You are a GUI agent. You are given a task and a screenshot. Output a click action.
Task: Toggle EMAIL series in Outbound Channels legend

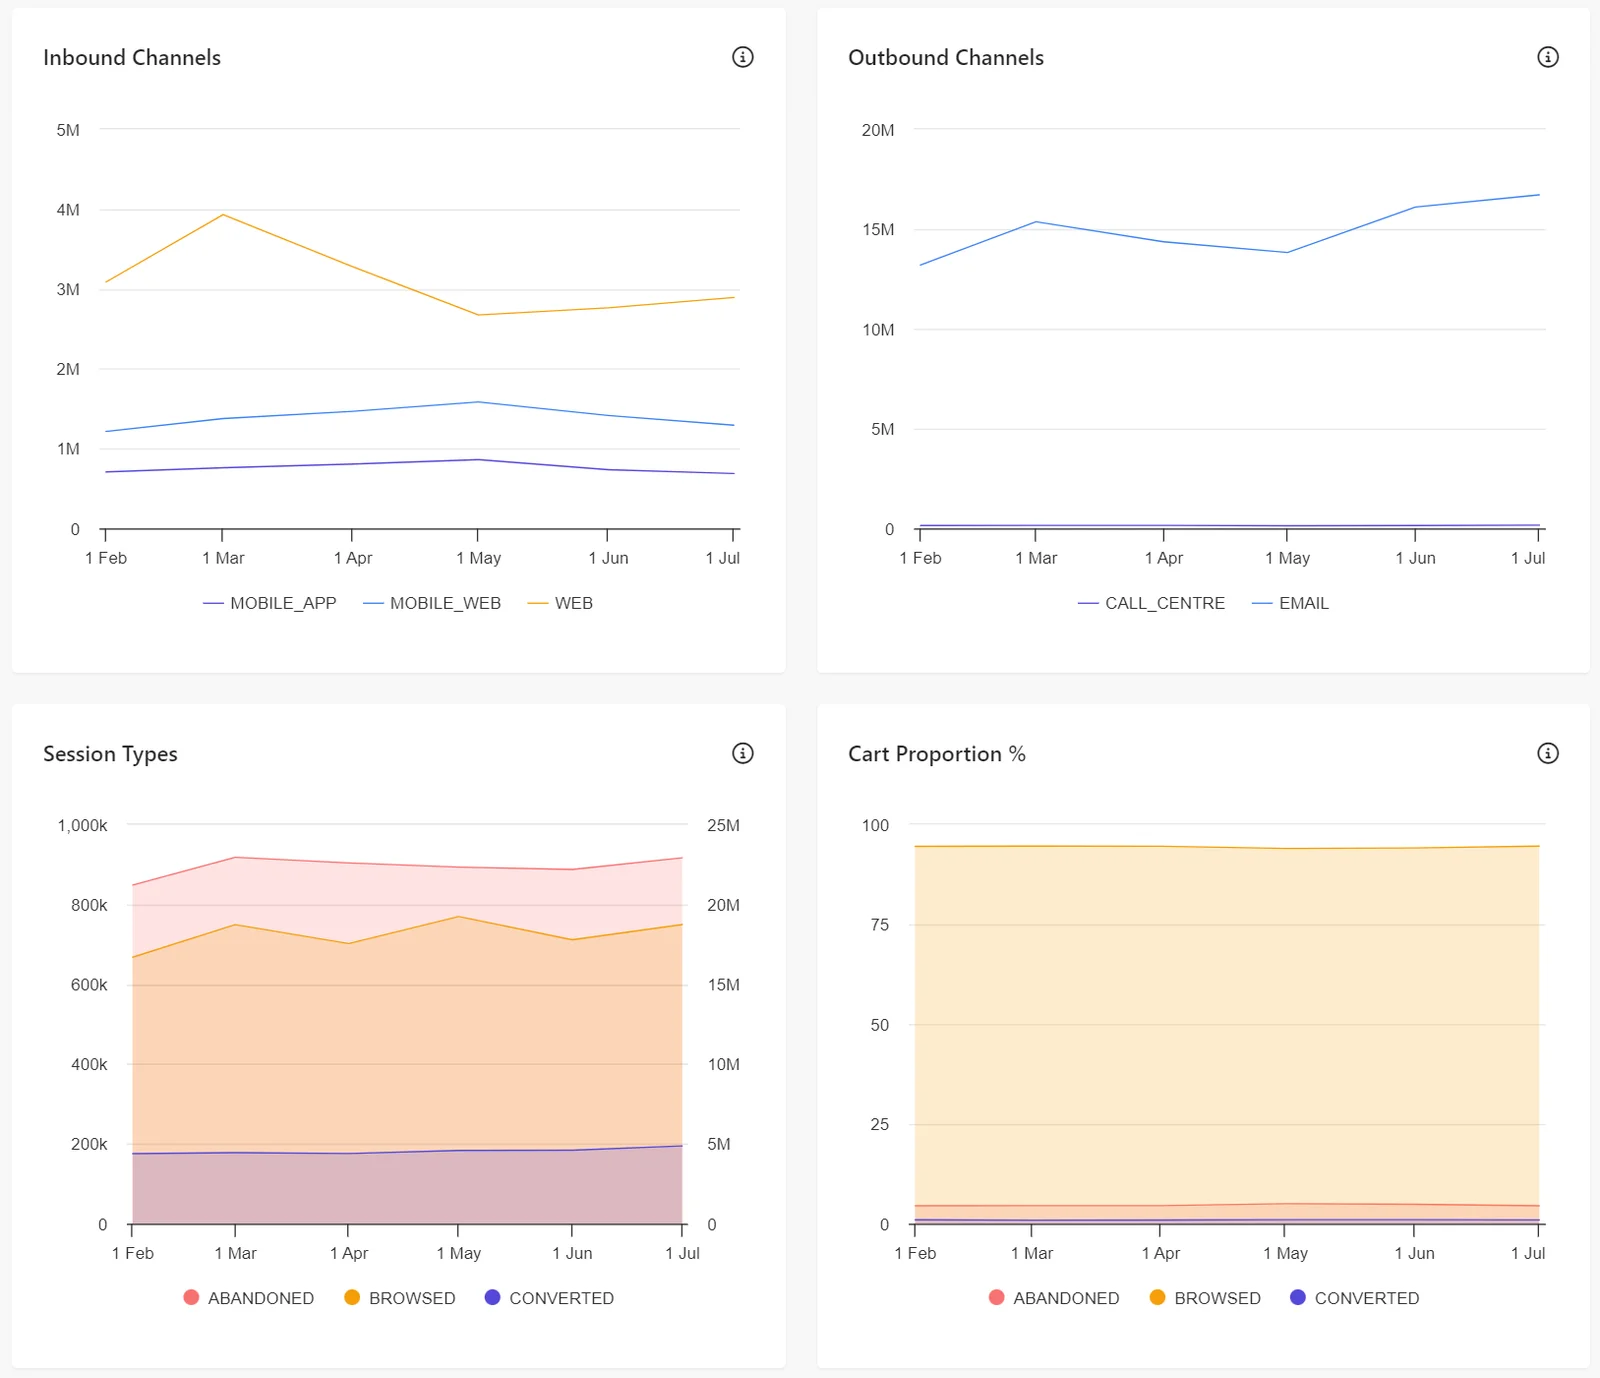click(x=1290, y=603)
